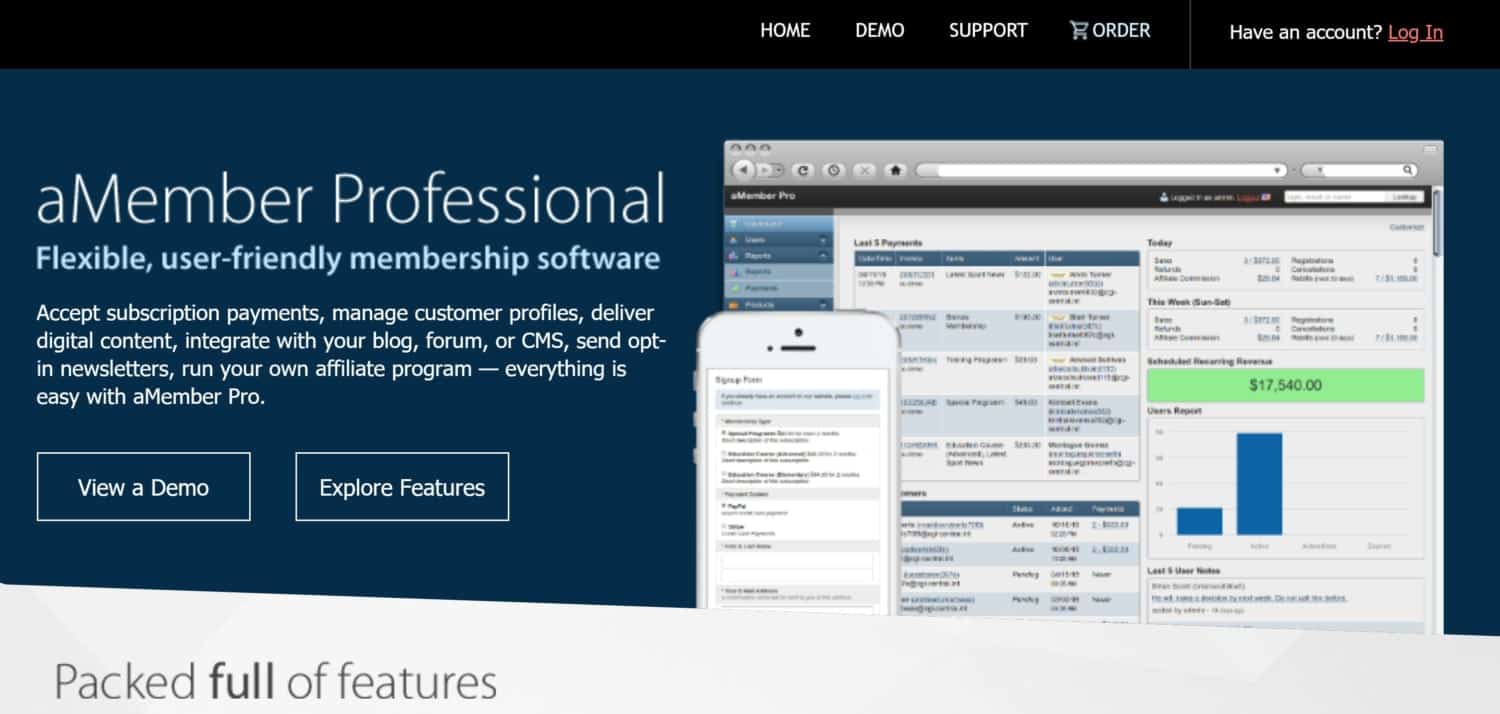Click 'Flexible, user-friendly membership software' subtitle

(348, 258)
